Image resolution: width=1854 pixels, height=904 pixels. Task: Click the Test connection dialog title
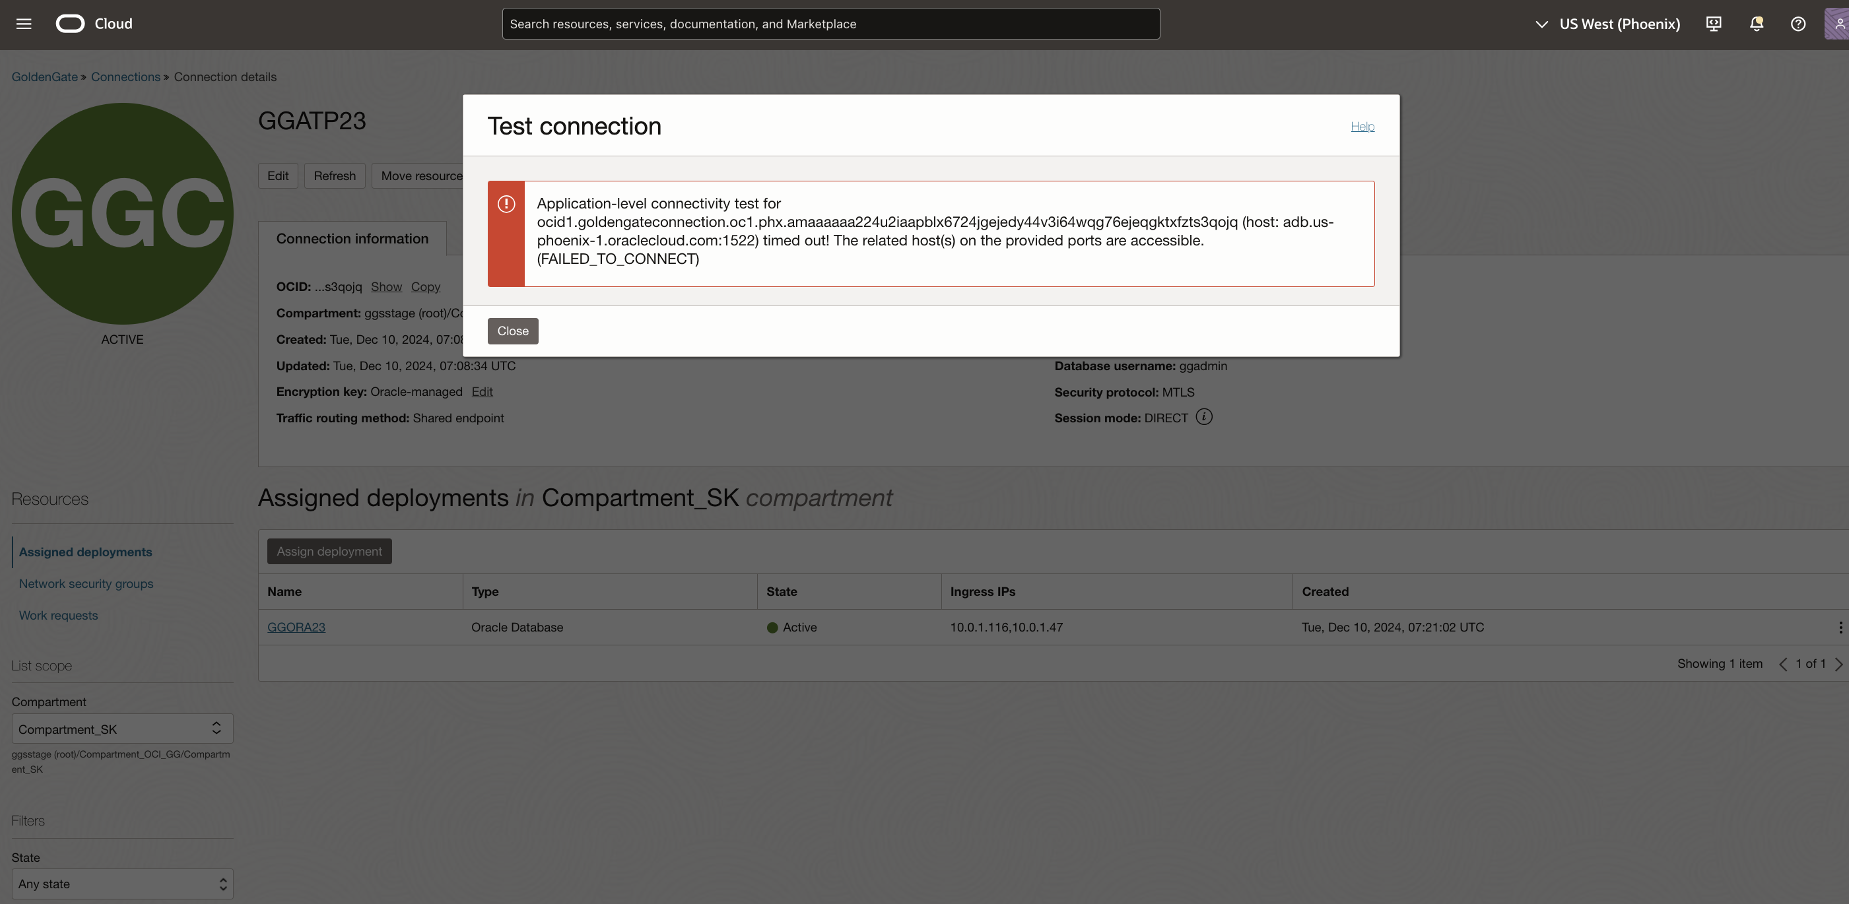[x=574, y=126]
